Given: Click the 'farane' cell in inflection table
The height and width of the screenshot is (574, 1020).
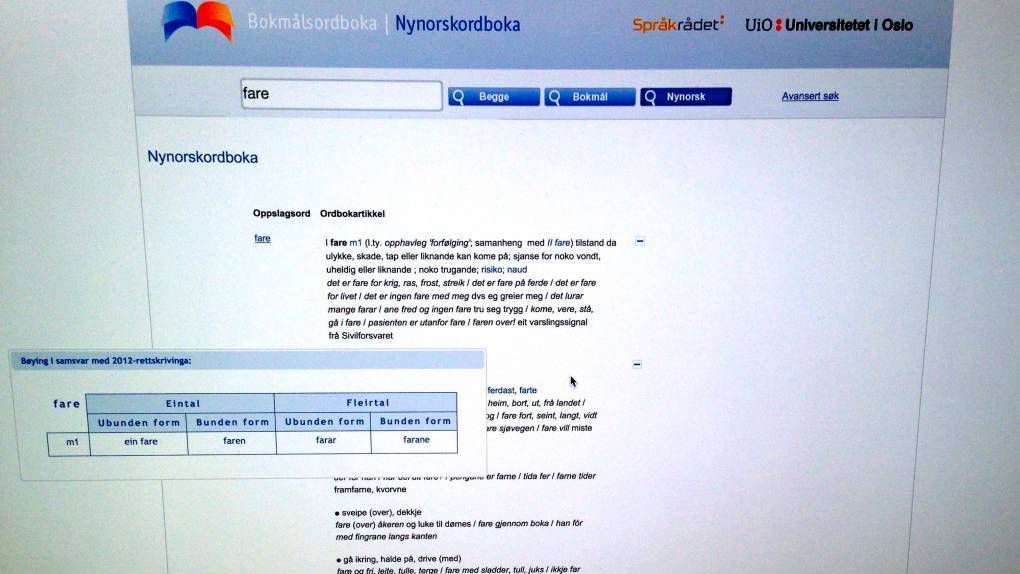Looking at the screenshot, I should (x=415, y=441).
